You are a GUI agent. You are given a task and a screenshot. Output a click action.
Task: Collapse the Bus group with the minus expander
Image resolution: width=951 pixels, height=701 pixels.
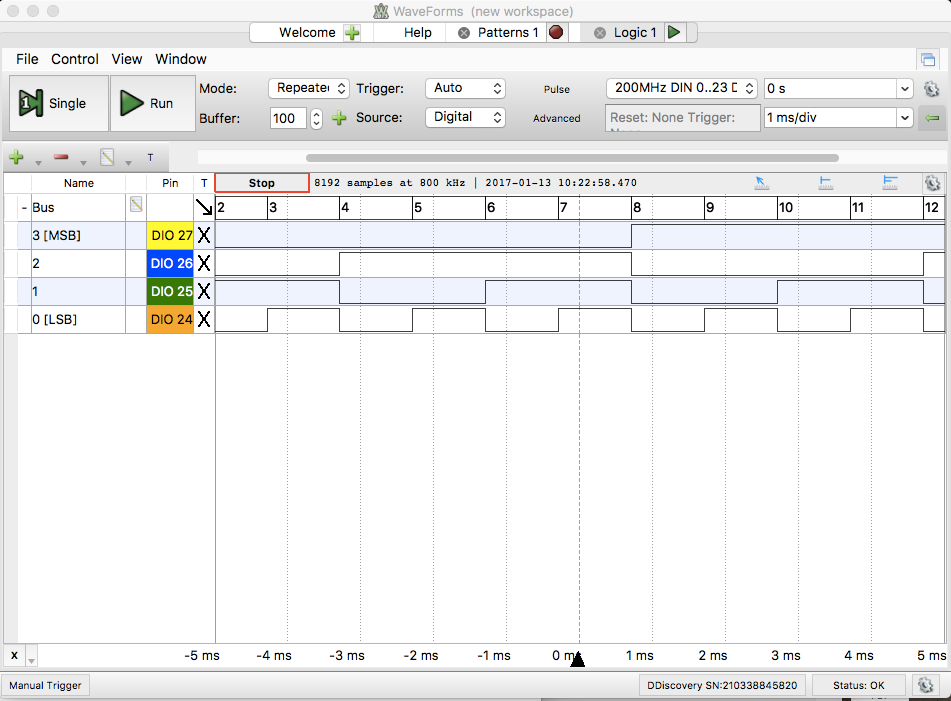click(x=24, y=208)
